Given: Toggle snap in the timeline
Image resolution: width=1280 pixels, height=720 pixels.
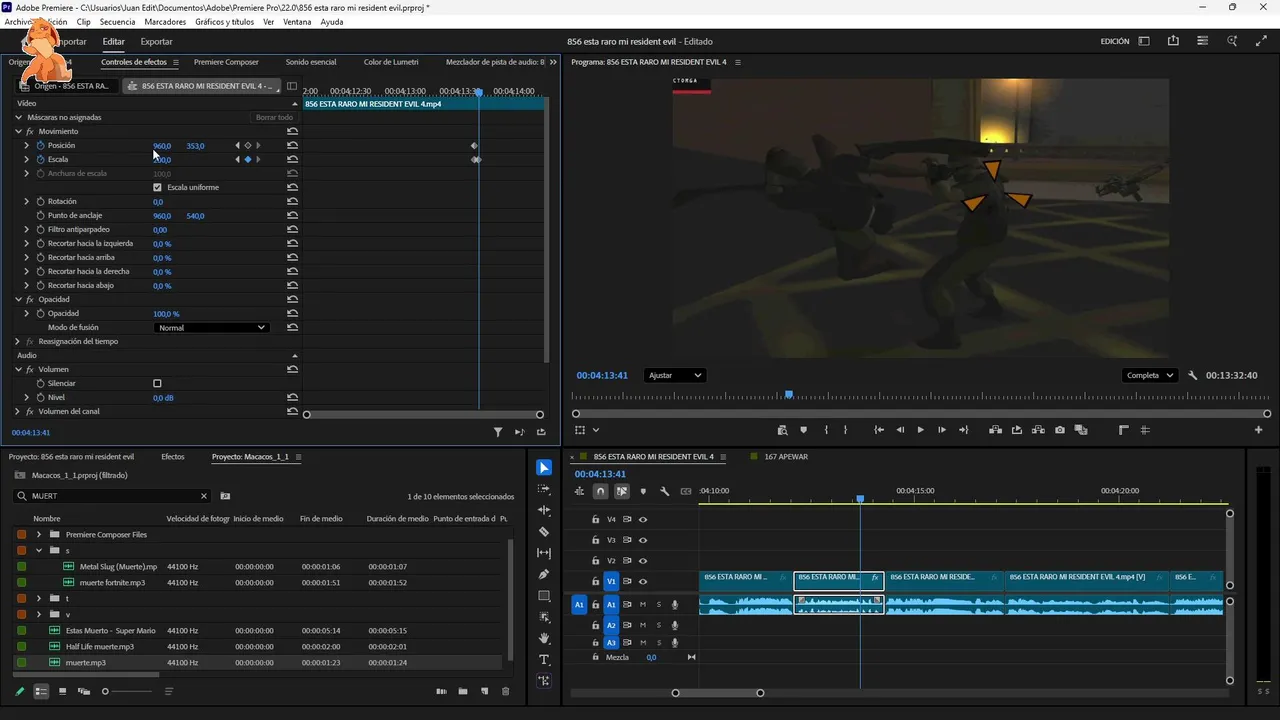Looking at the screenshot, I should pos(600,491).
